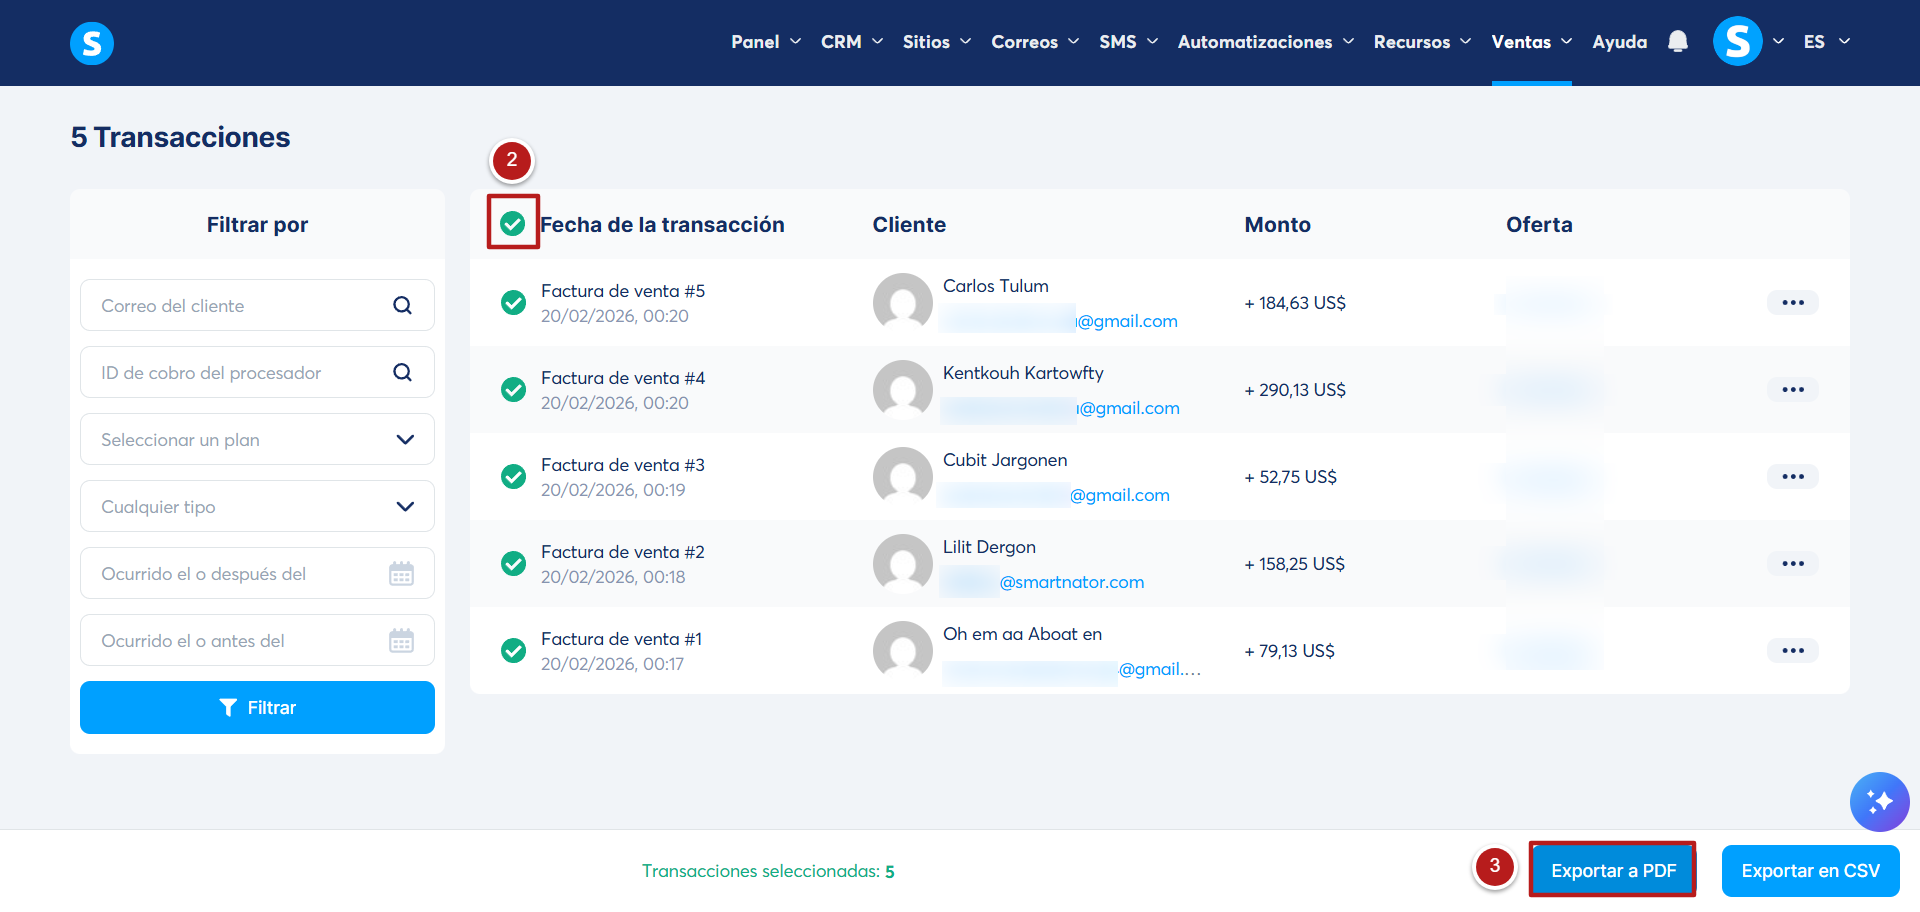Open the three-dot menu for Factura de venta #4
Image resolution: width=1920 pixels, height=912 pixels.
point(1793,389)
